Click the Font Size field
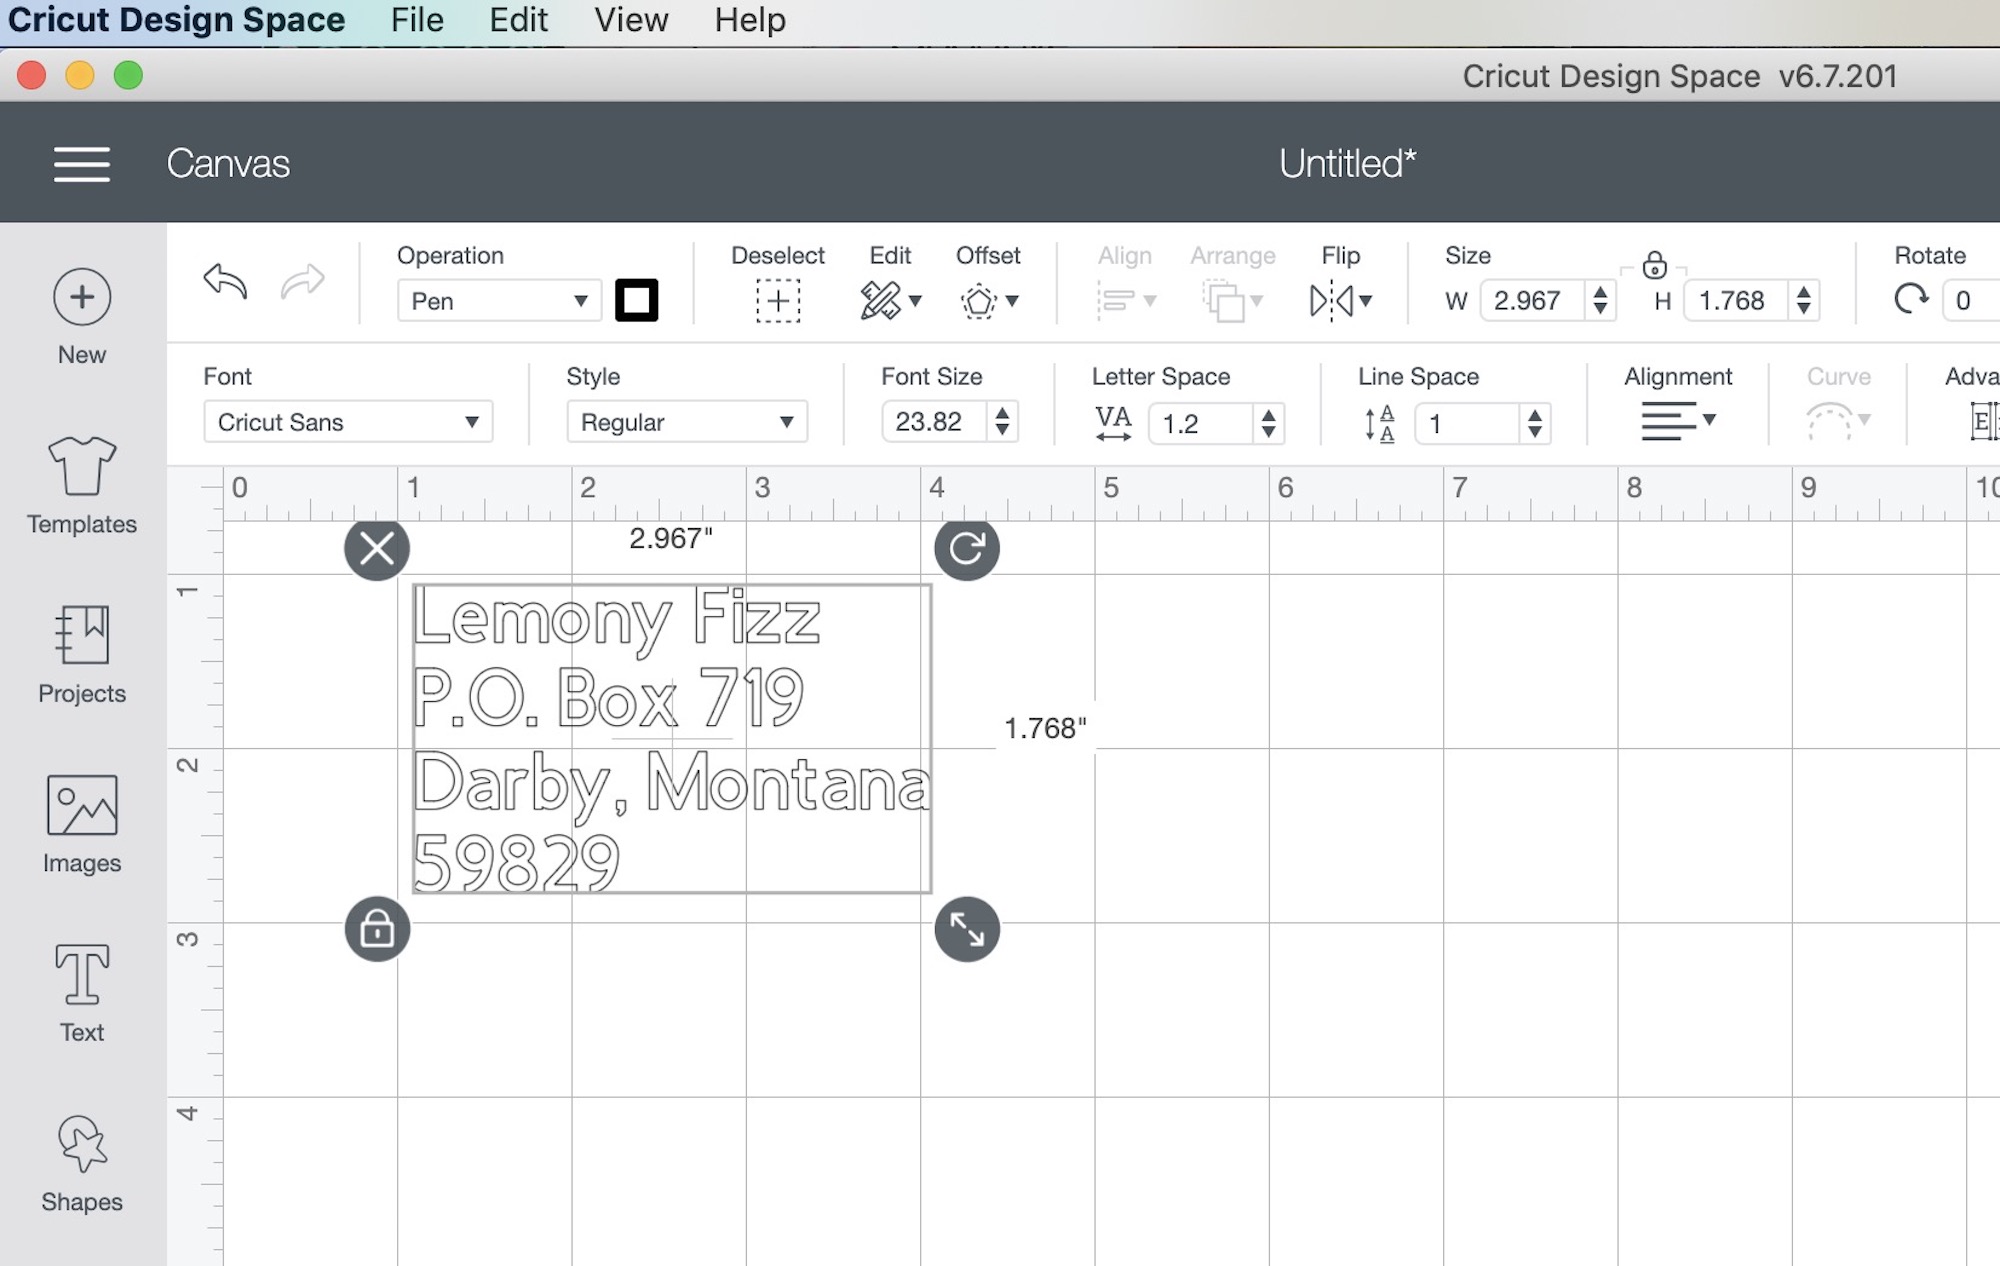The image size is (2000, 1266). (935, 422)
